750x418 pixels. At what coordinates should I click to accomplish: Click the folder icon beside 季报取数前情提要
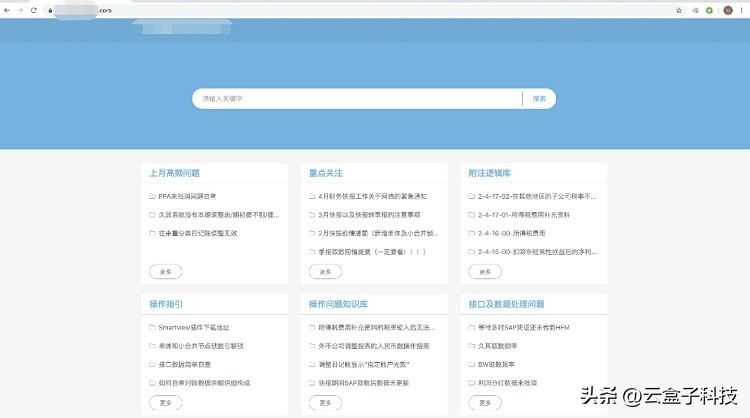pos(312,252)
